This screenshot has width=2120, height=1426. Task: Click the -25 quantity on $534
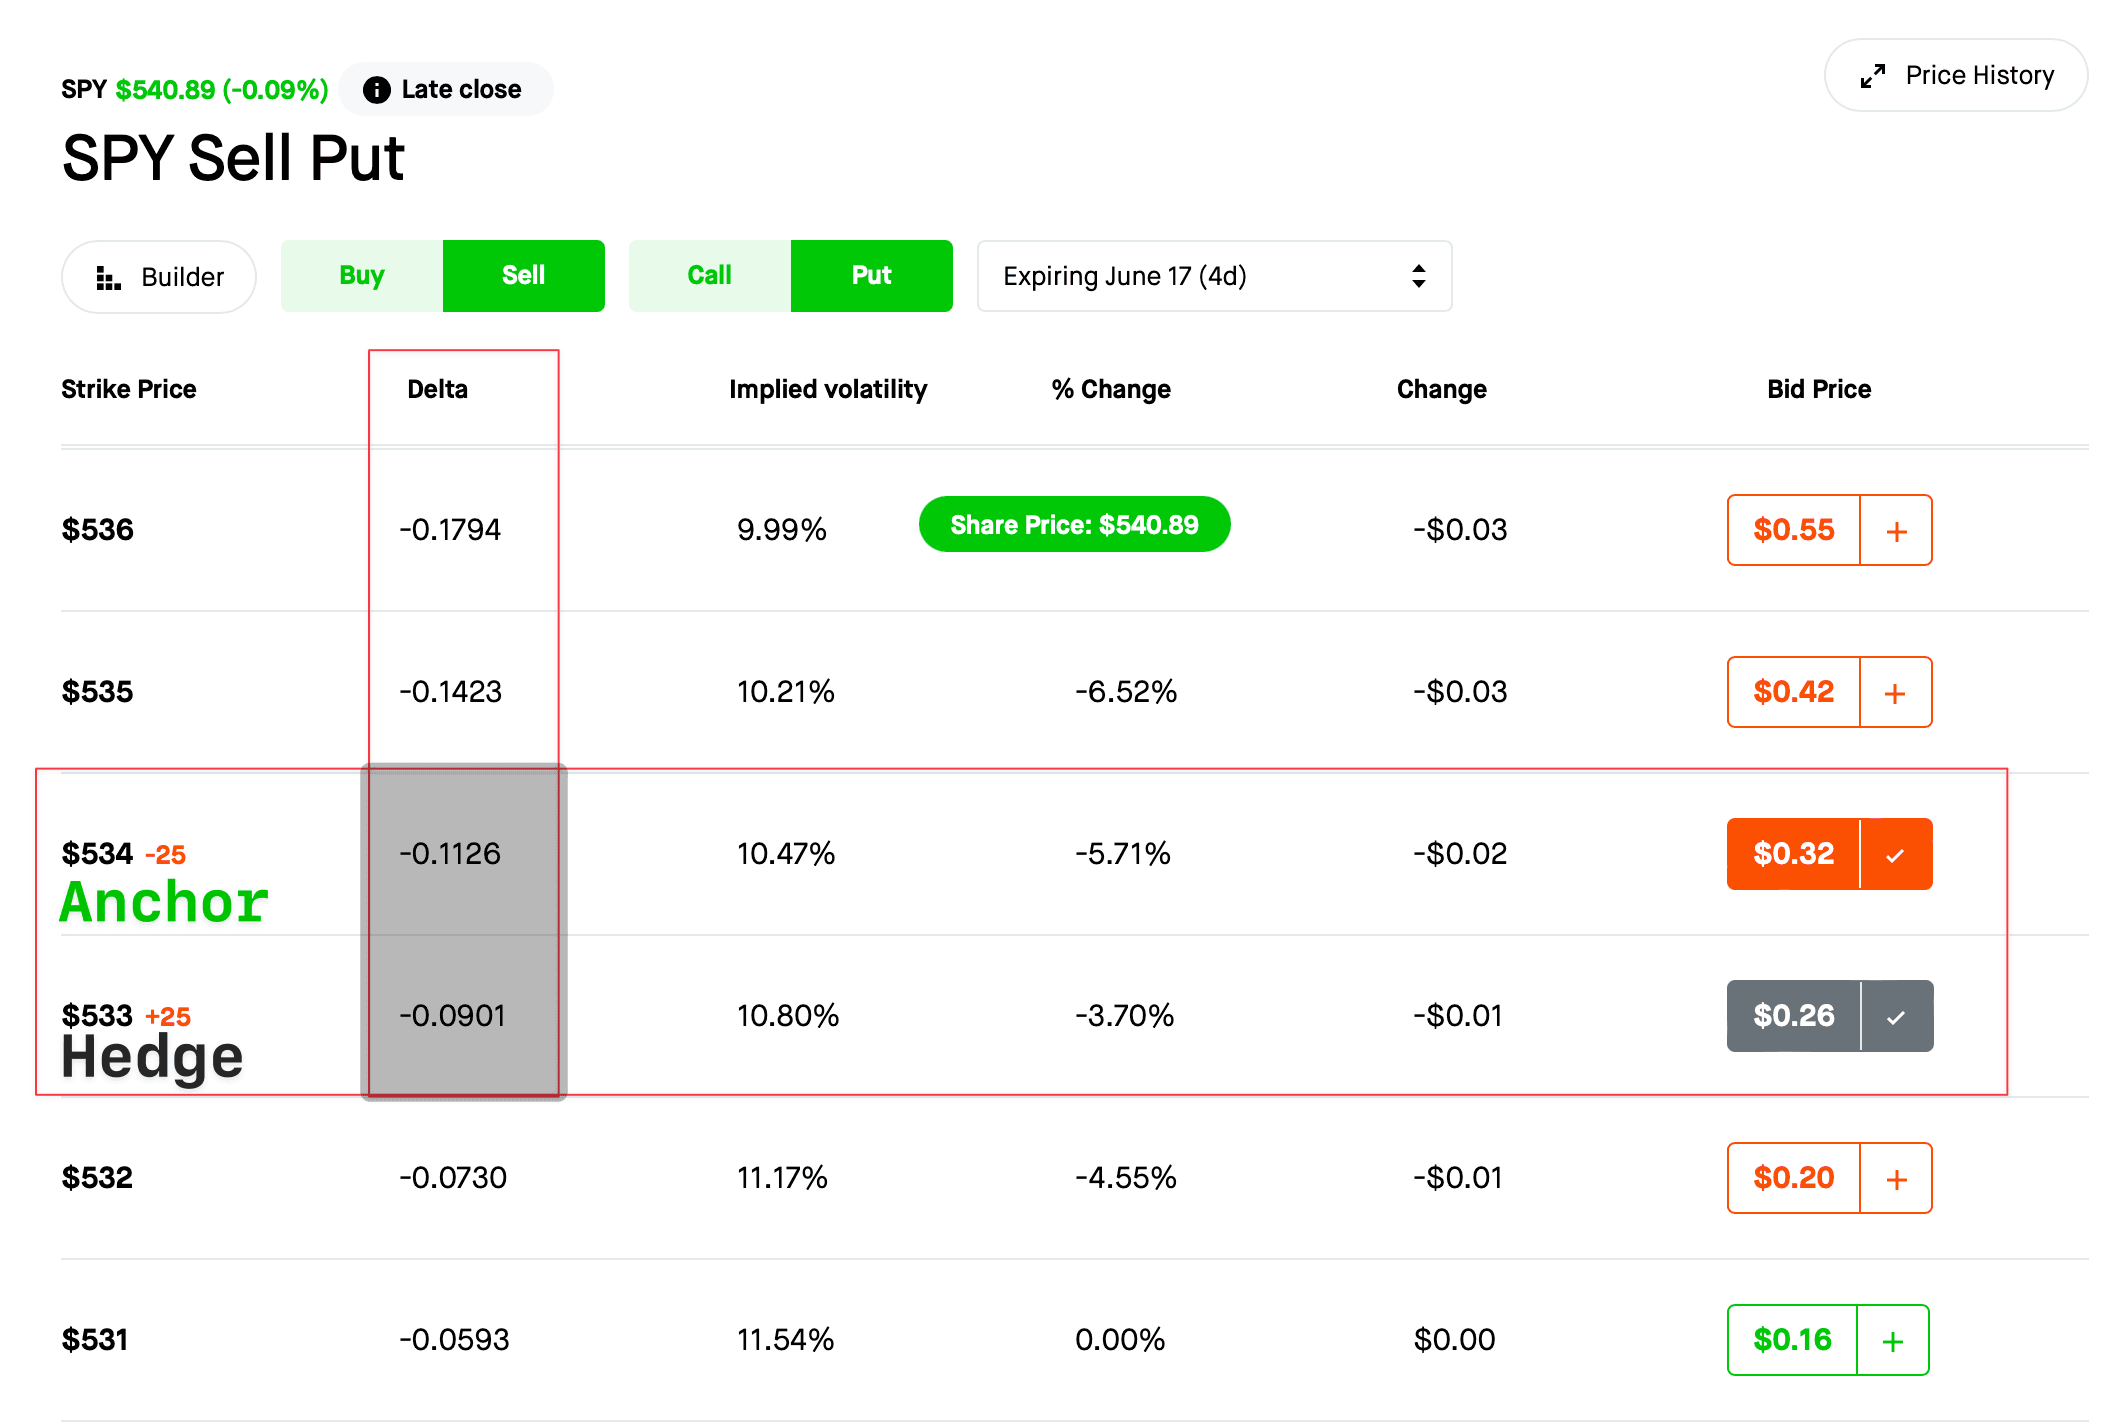point(166,855)
